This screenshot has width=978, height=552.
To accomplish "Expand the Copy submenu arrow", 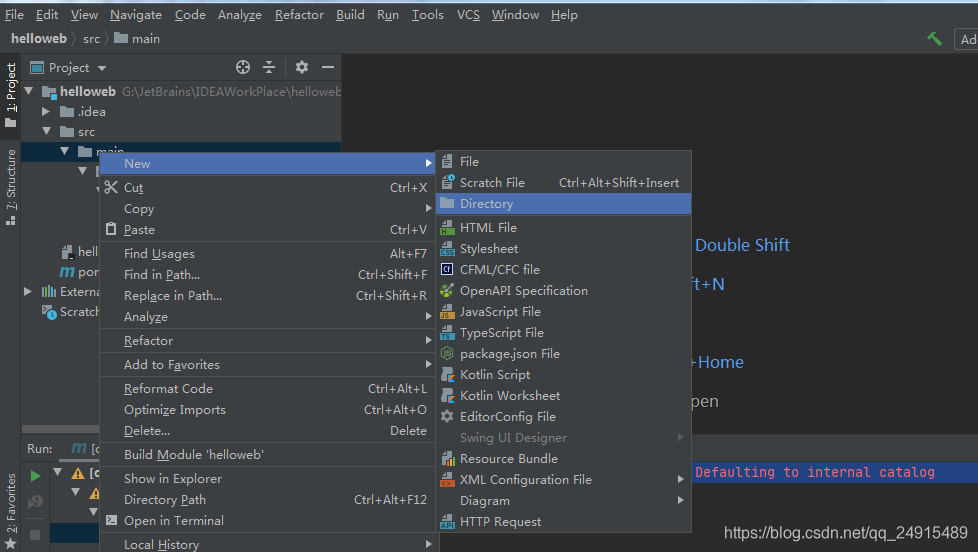I will pos(428,208).
